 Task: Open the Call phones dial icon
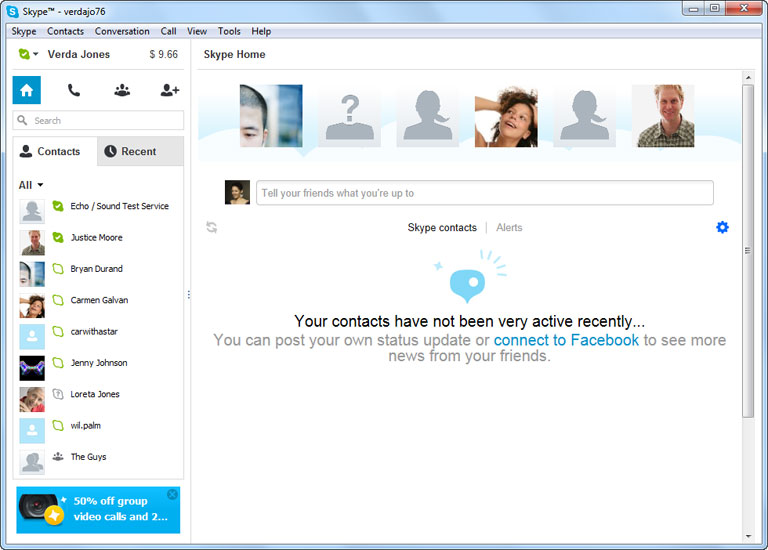tap(74, 90)
